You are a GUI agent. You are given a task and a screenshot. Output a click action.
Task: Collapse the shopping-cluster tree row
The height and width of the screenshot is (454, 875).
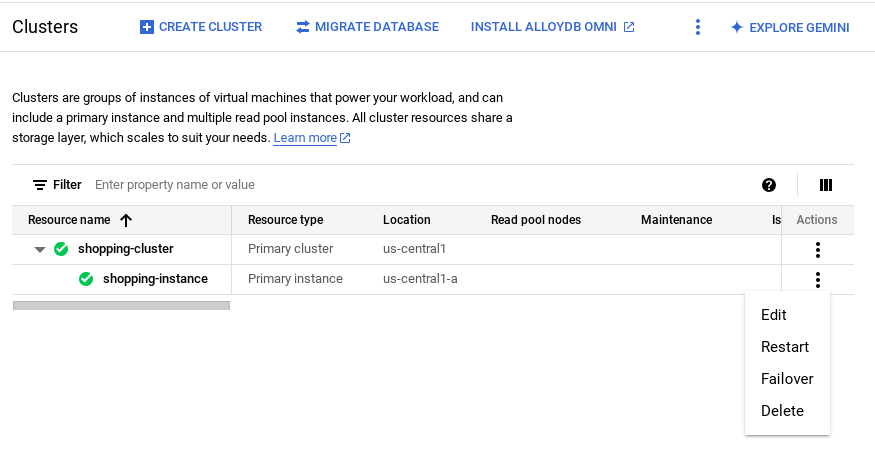(x=40, y=249)
